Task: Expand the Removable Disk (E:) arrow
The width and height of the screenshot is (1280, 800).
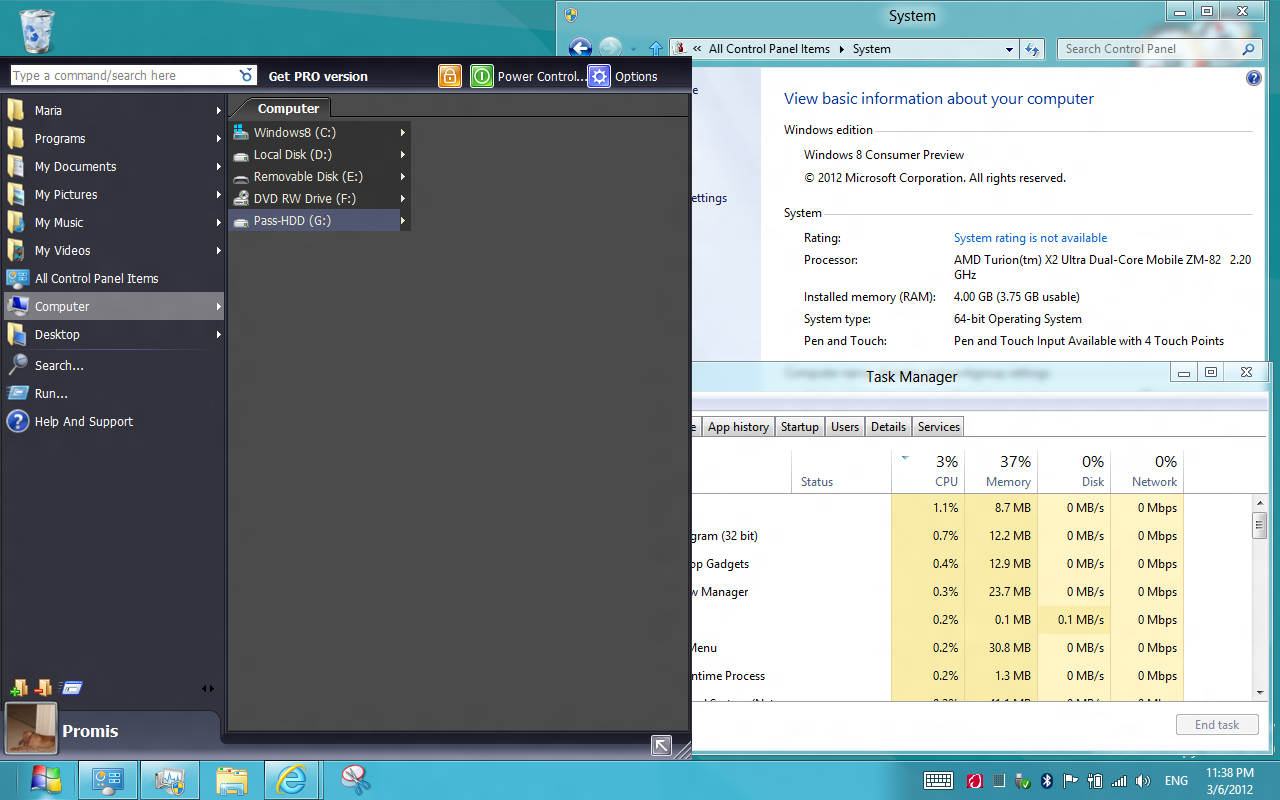Action: coord(403,176)
